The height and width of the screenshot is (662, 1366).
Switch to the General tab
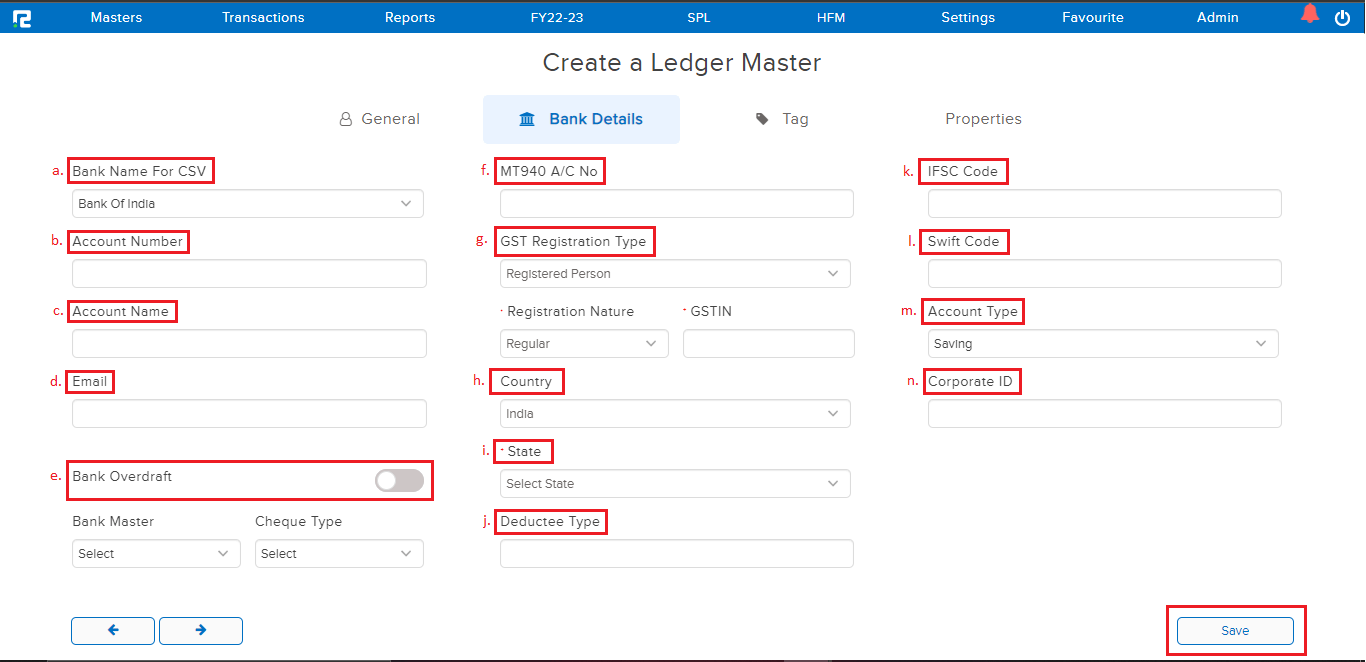click(x=380, y=119)
